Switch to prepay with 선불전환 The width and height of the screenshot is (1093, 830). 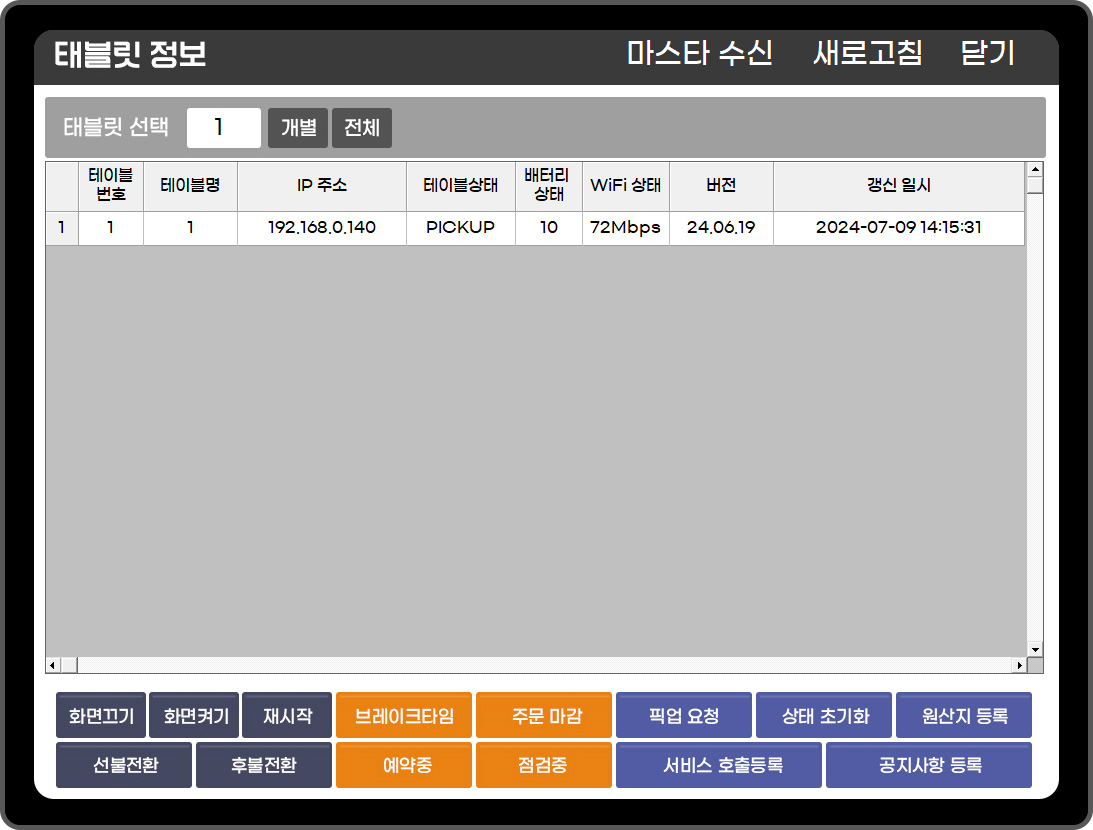pos(124,765)
